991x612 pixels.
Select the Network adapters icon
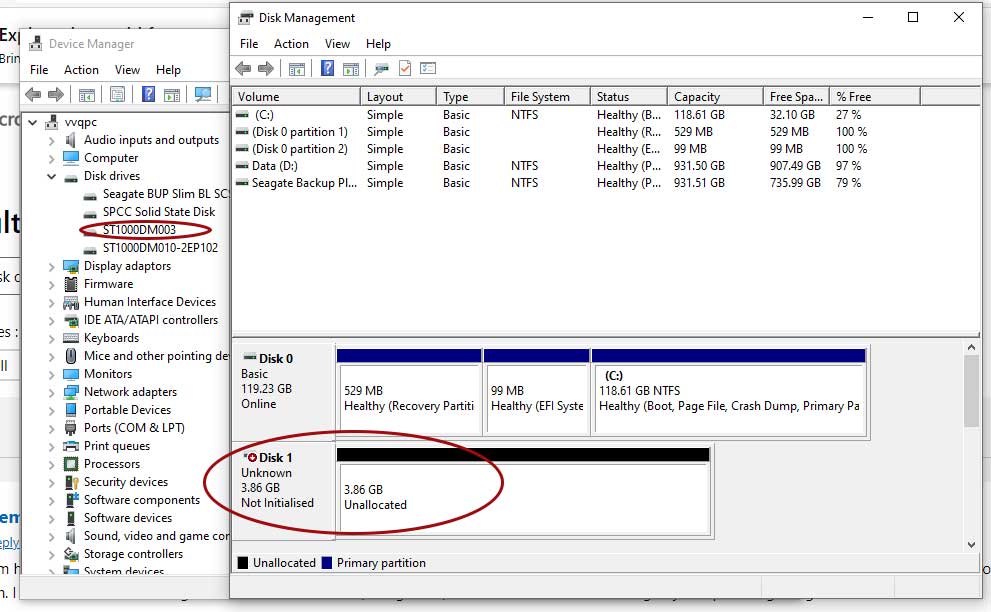point(71,392)
